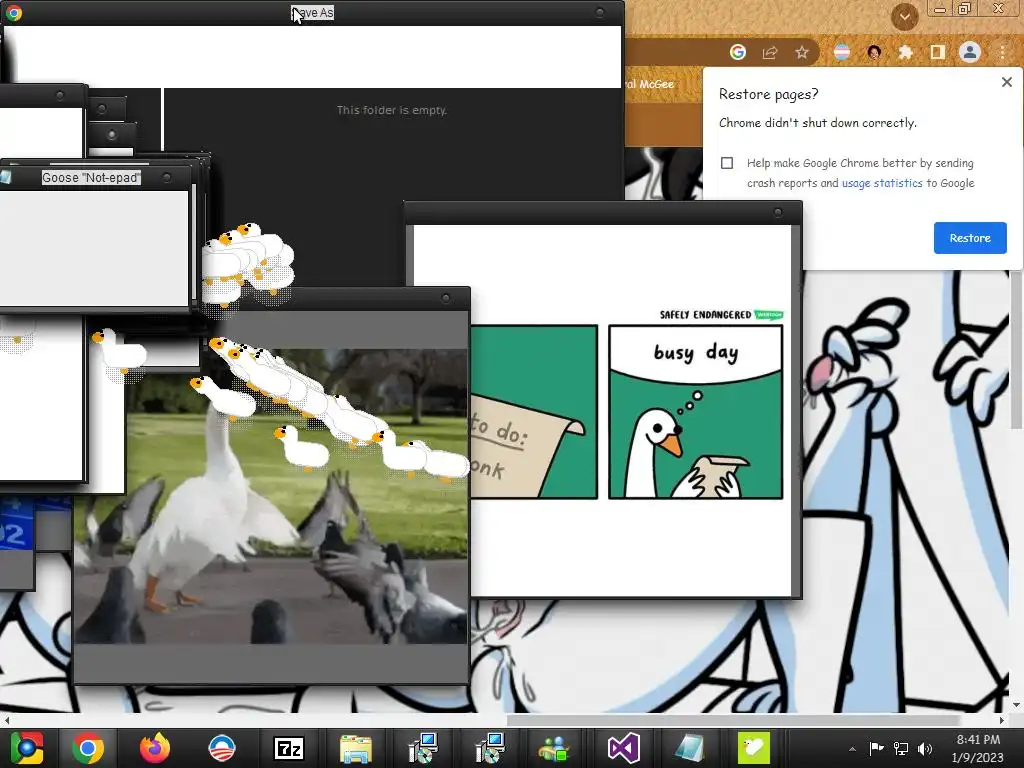Open the Messenger people icon in the taskbar
The width and height of the screenshot is (1024, 768).
(x=555, y=748)
